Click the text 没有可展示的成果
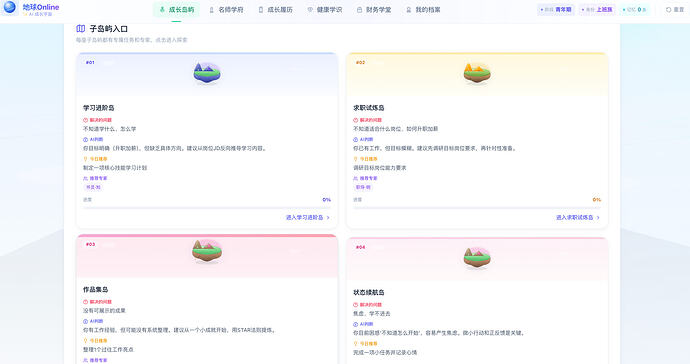Screen dimensions: 690x364 (104, 311)
